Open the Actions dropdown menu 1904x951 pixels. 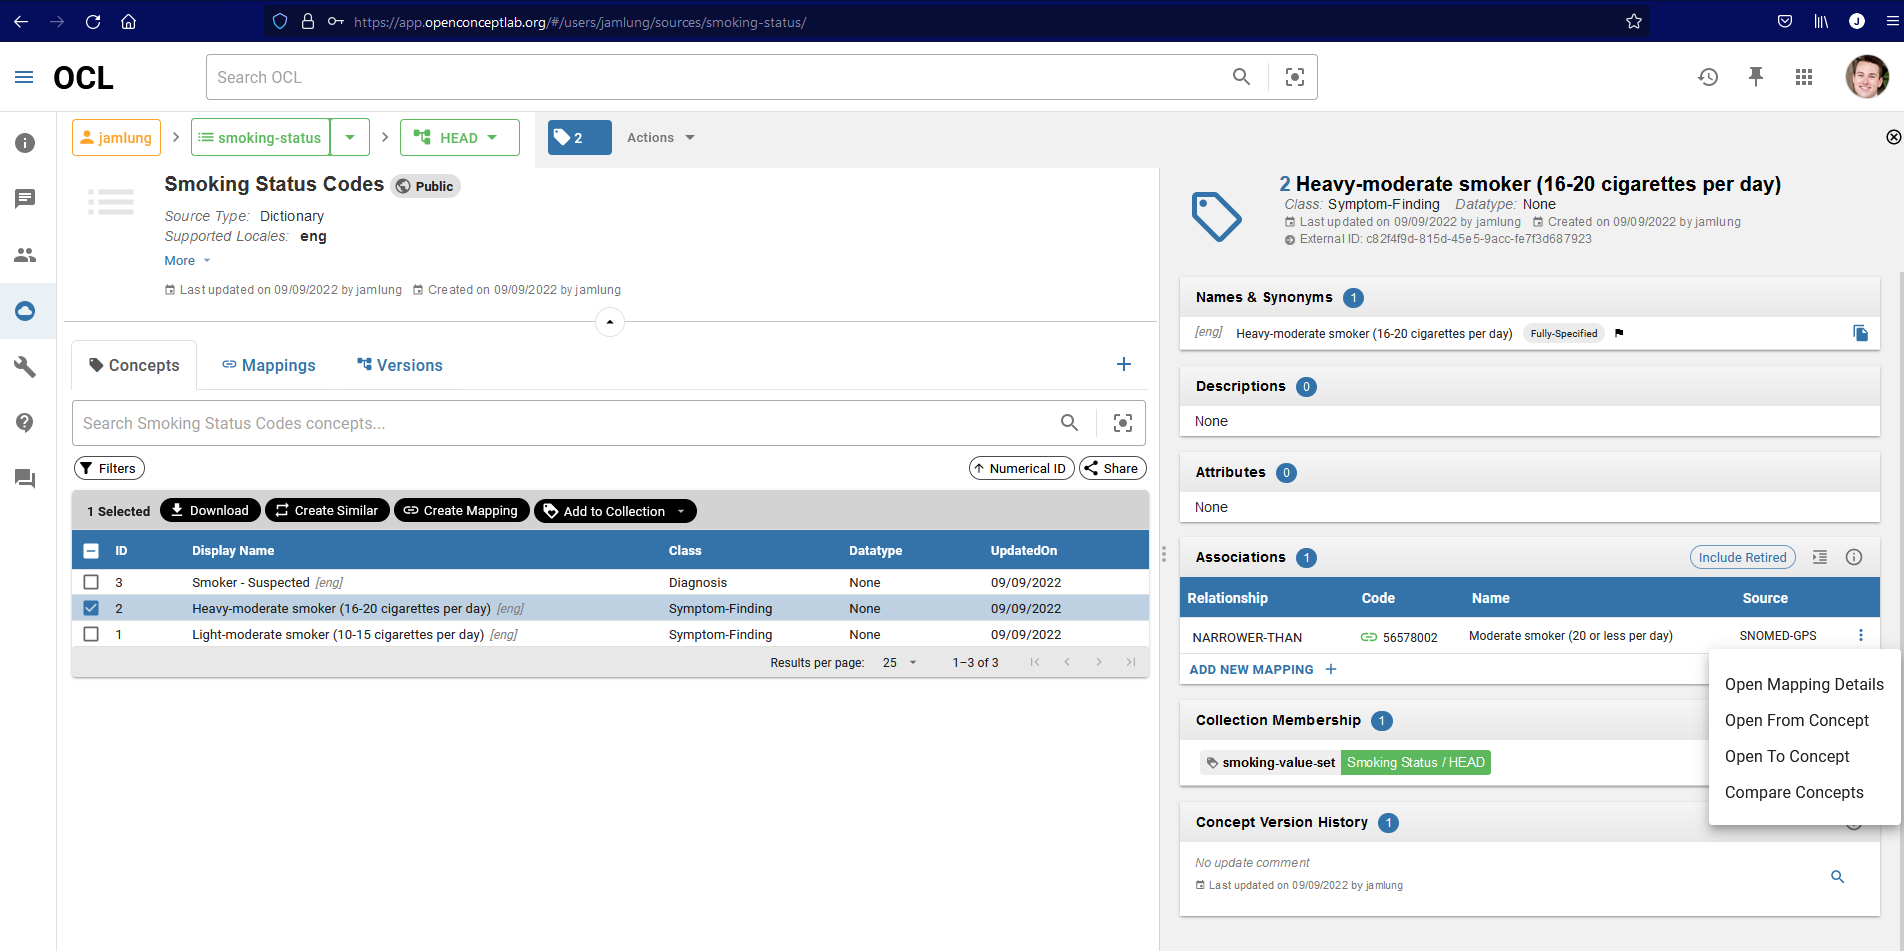(659, 137)
